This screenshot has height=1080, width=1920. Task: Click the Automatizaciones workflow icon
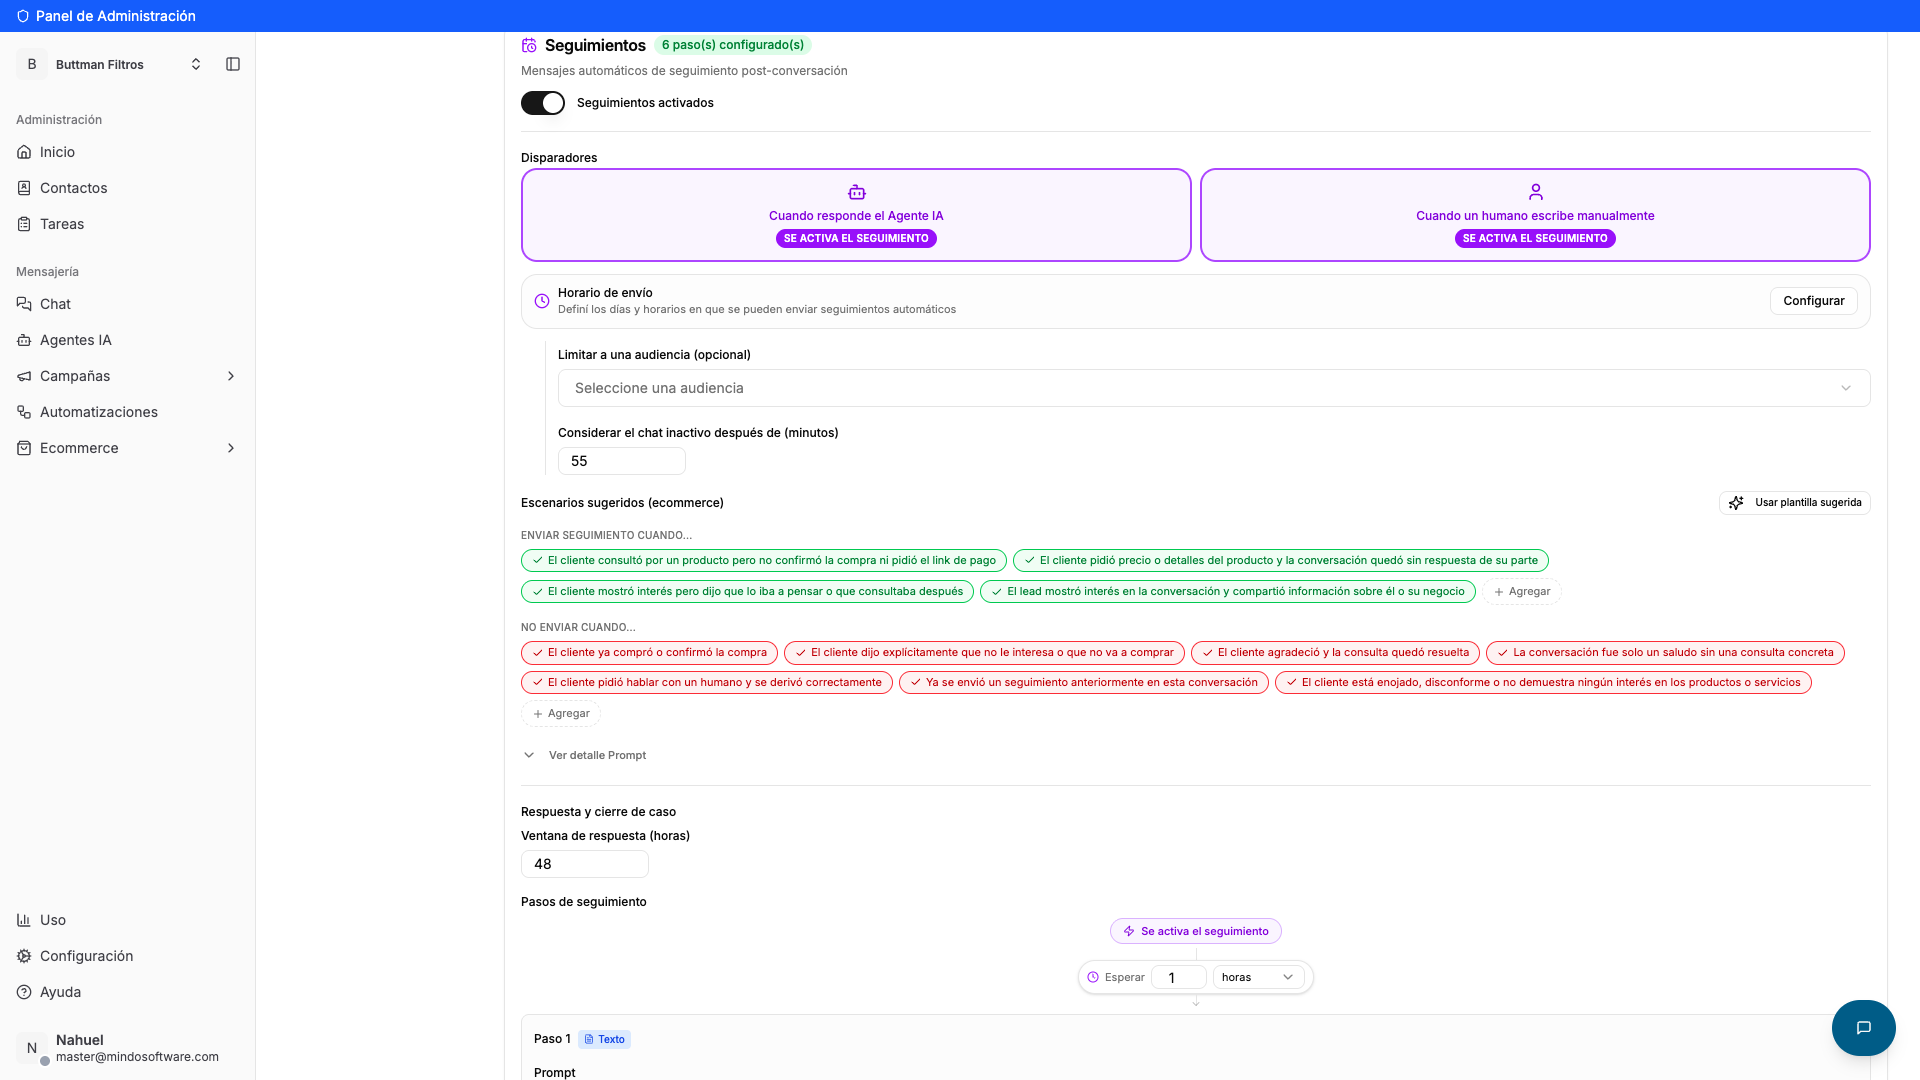coord(24,412)
